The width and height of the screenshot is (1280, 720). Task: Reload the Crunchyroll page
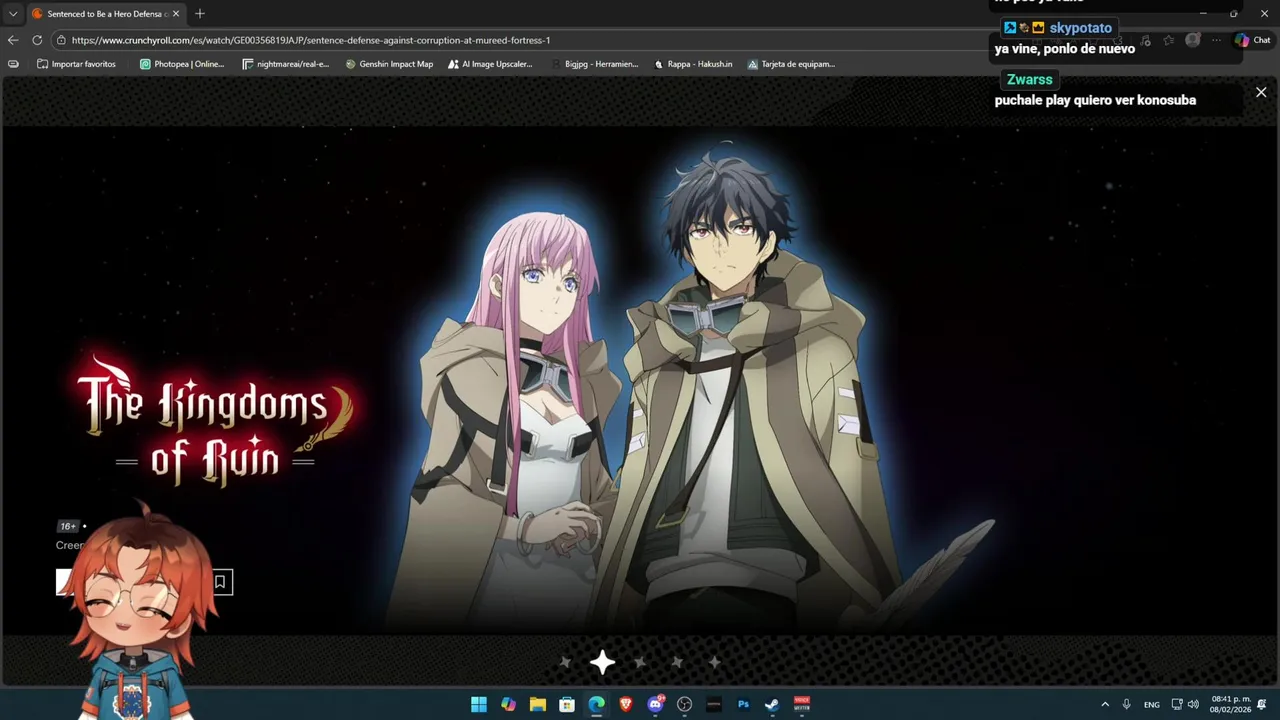(37, 40)
